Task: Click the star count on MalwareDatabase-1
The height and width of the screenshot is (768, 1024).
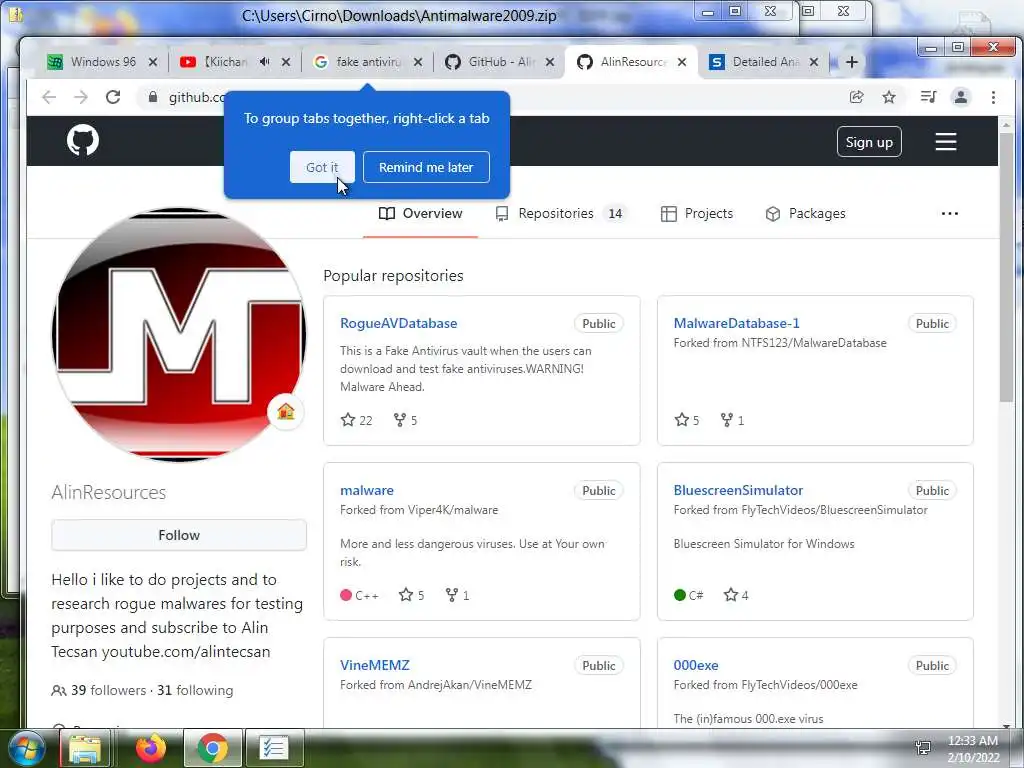Action: pos(687,420)
